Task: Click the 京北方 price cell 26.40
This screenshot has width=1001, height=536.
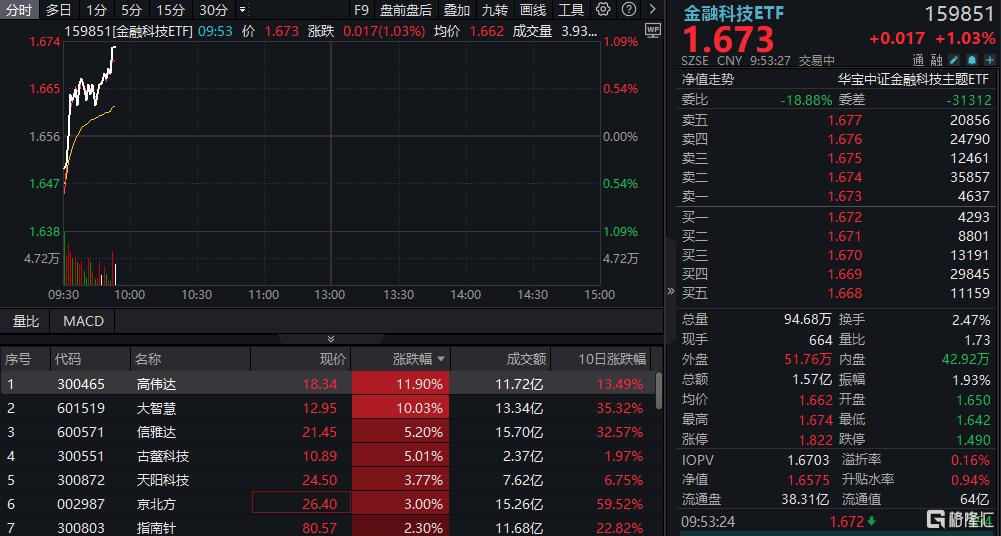Action: coord(301,504)
